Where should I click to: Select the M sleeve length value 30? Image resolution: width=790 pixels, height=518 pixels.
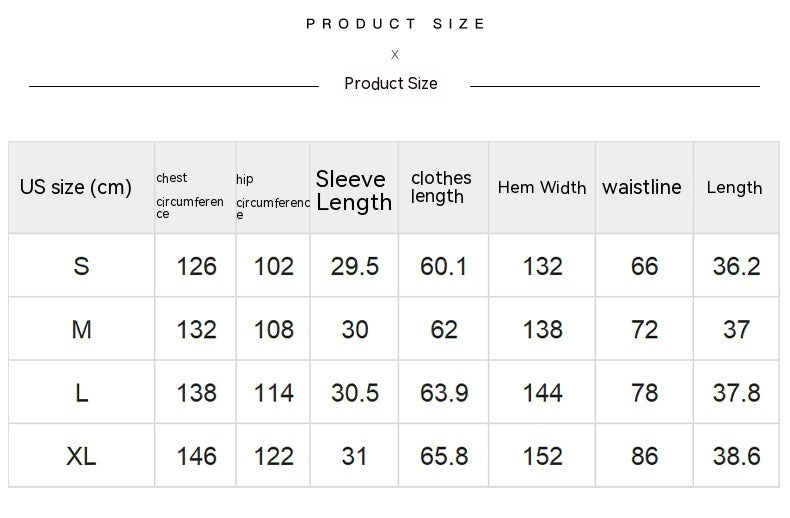(355, 329)
